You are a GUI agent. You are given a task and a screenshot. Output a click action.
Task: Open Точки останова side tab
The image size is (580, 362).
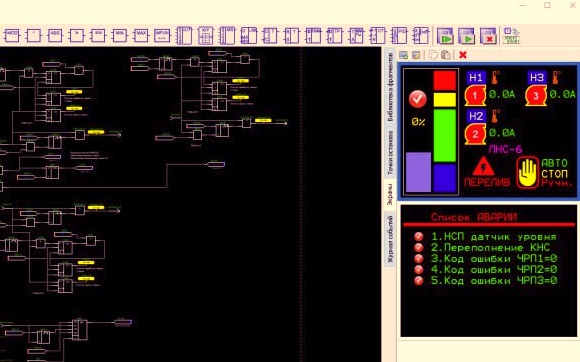coord(390,152)
